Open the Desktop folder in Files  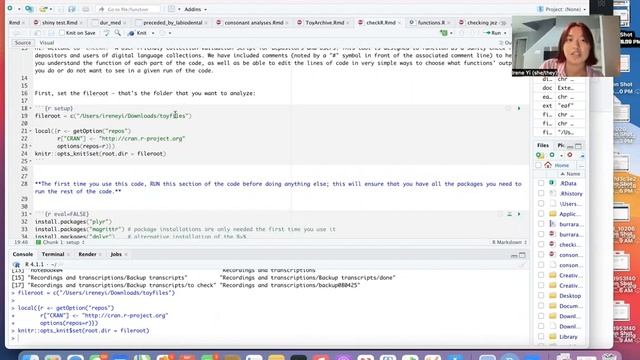pos(570,296)
